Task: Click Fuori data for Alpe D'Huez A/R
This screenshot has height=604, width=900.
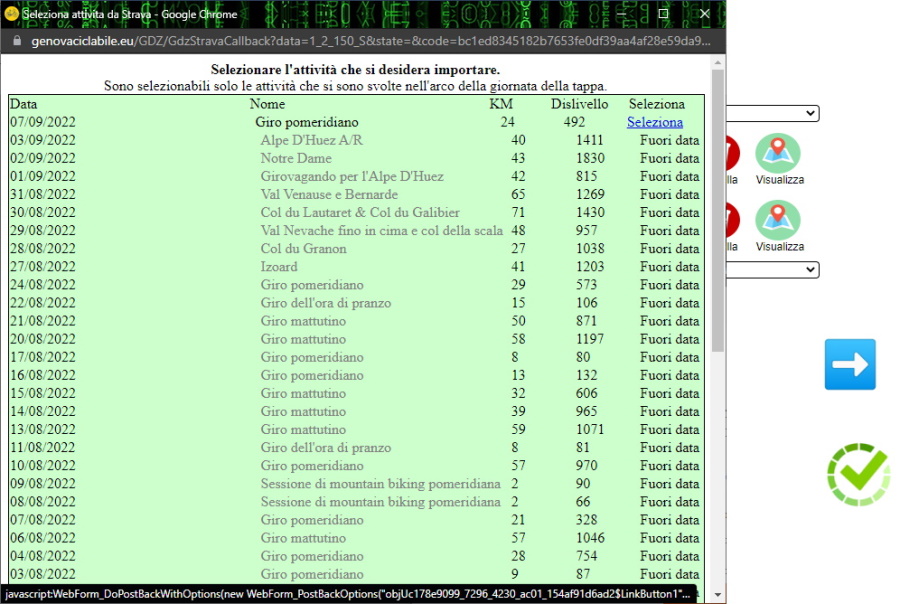Action: pos(669,140)
